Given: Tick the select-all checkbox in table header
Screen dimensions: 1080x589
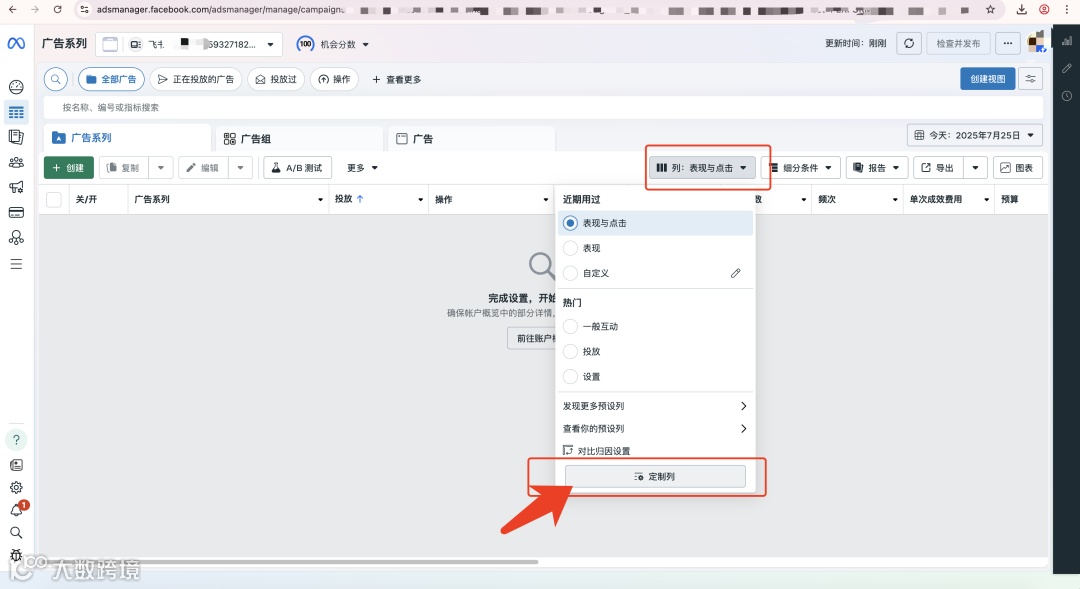Looking at the screenshot, I should tap(54, 200).
